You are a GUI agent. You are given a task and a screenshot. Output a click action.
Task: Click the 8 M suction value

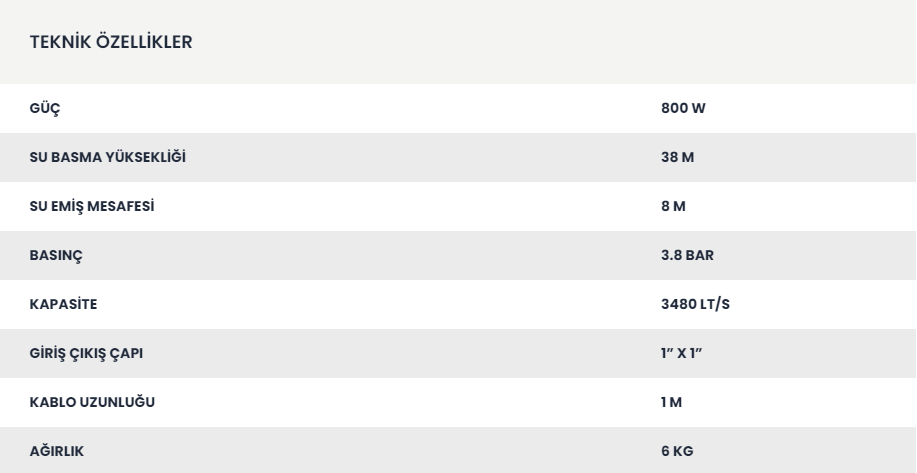click(673, 206)
